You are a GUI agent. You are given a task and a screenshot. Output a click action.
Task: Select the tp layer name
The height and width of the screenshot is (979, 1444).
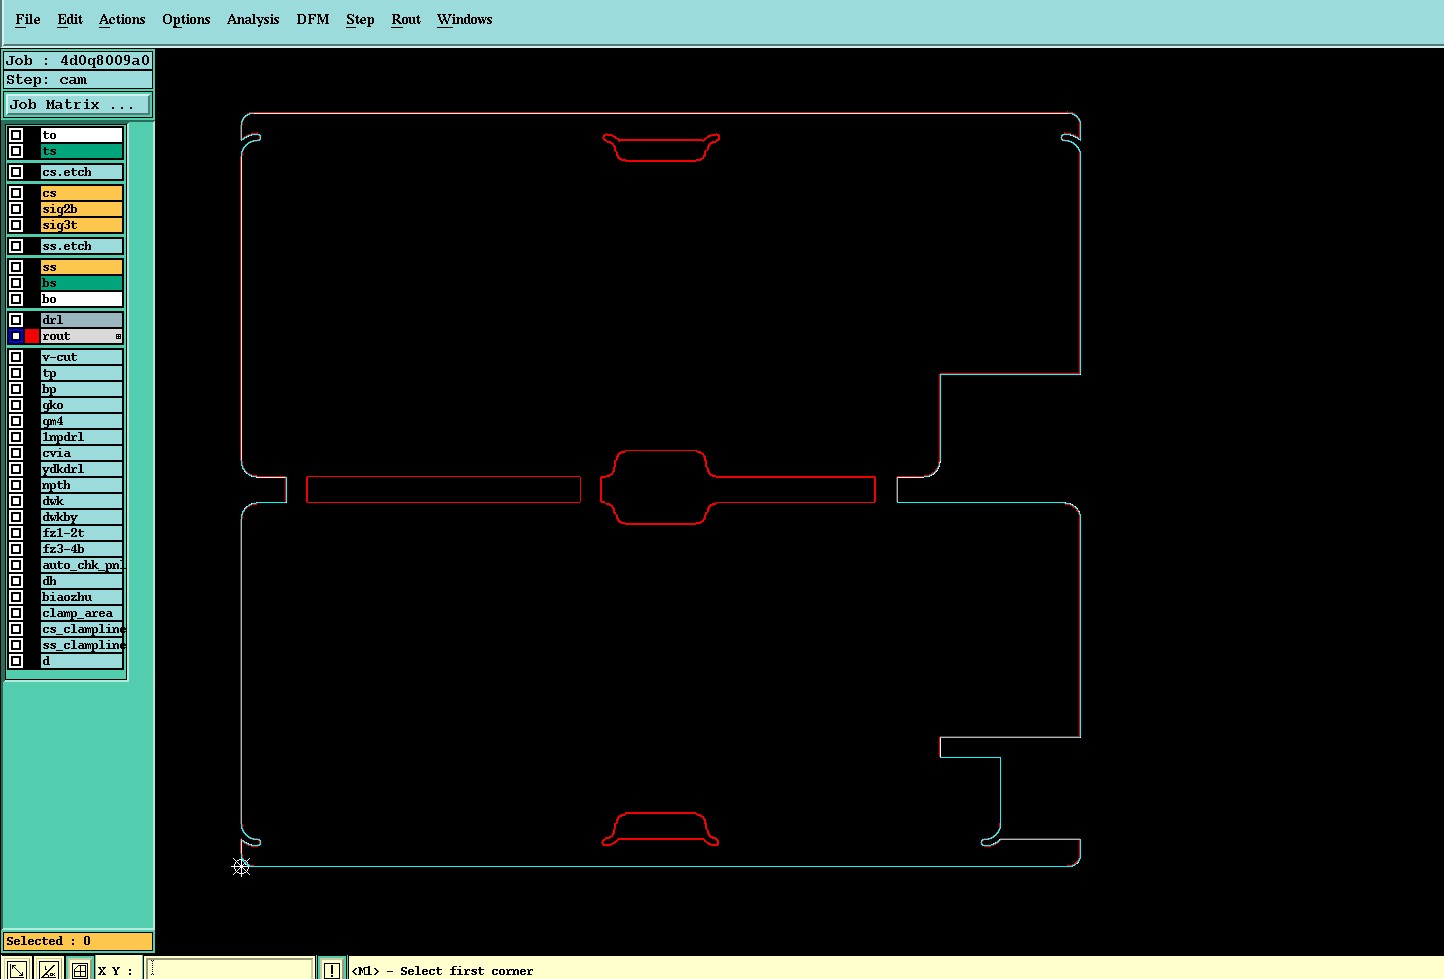81,373
